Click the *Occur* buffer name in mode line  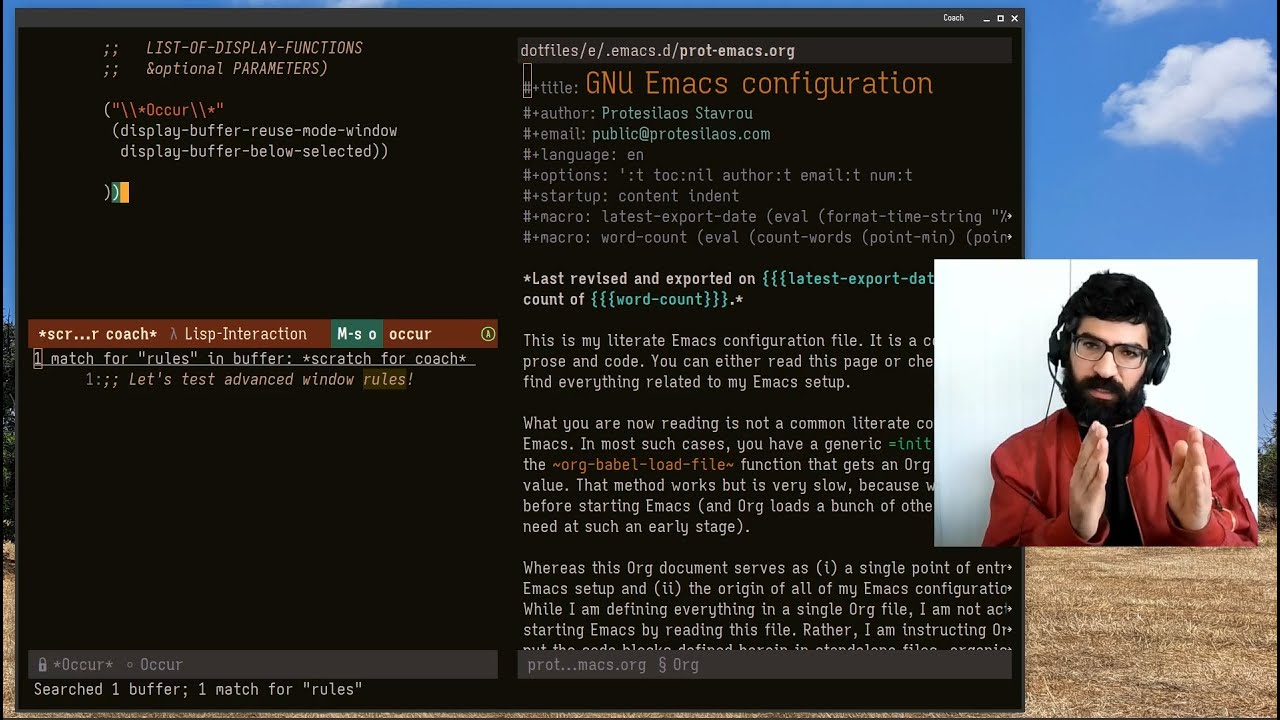click(84, 664)
